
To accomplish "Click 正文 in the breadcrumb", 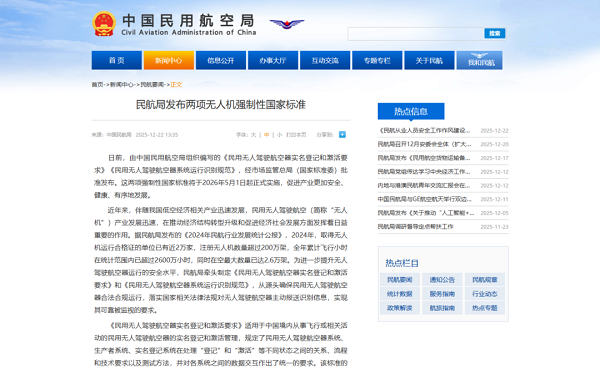I will (x=176, y=85).
